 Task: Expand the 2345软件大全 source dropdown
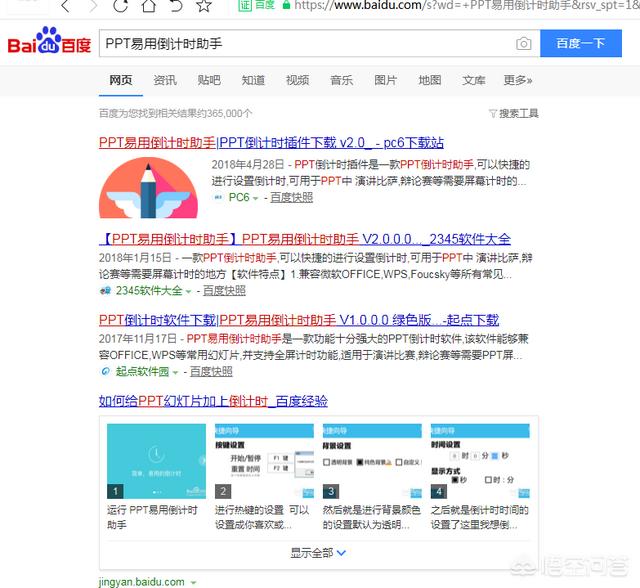pyautogui.click(x=188, y=291)
